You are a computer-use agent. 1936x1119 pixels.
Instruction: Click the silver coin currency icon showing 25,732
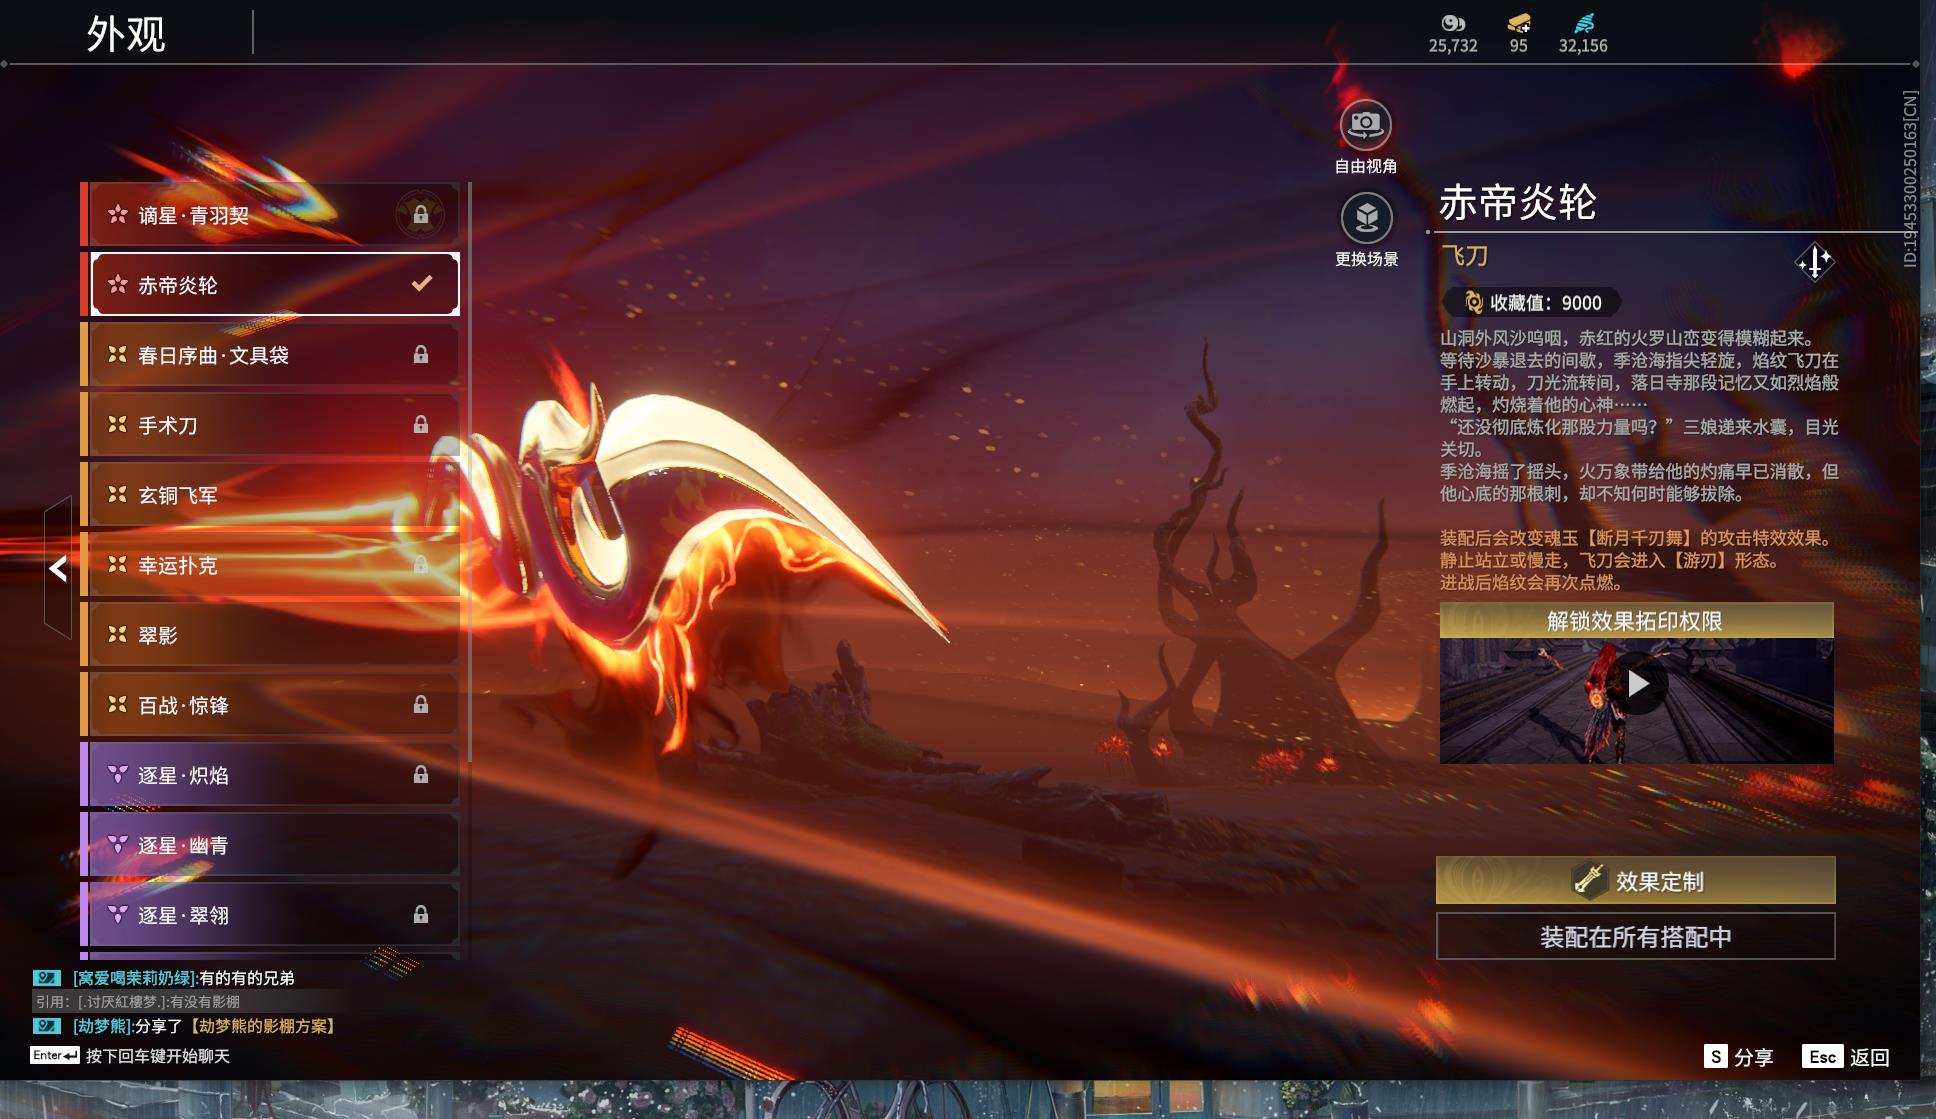click(1453, 23)
